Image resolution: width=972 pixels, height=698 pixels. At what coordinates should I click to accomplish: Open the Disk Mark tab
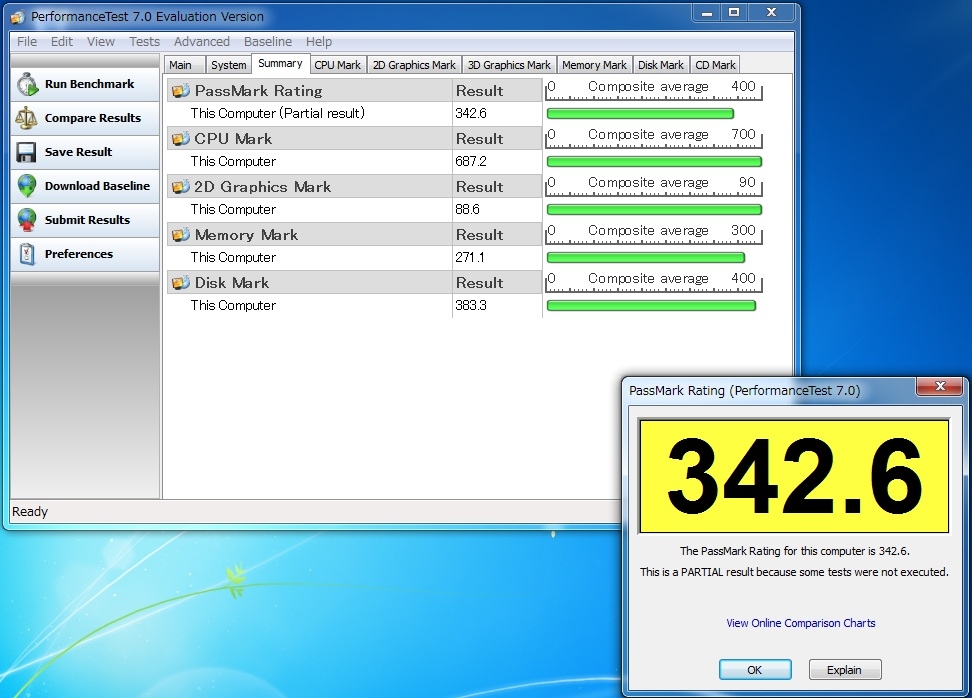pyautogui.click(x=661, y=65)
